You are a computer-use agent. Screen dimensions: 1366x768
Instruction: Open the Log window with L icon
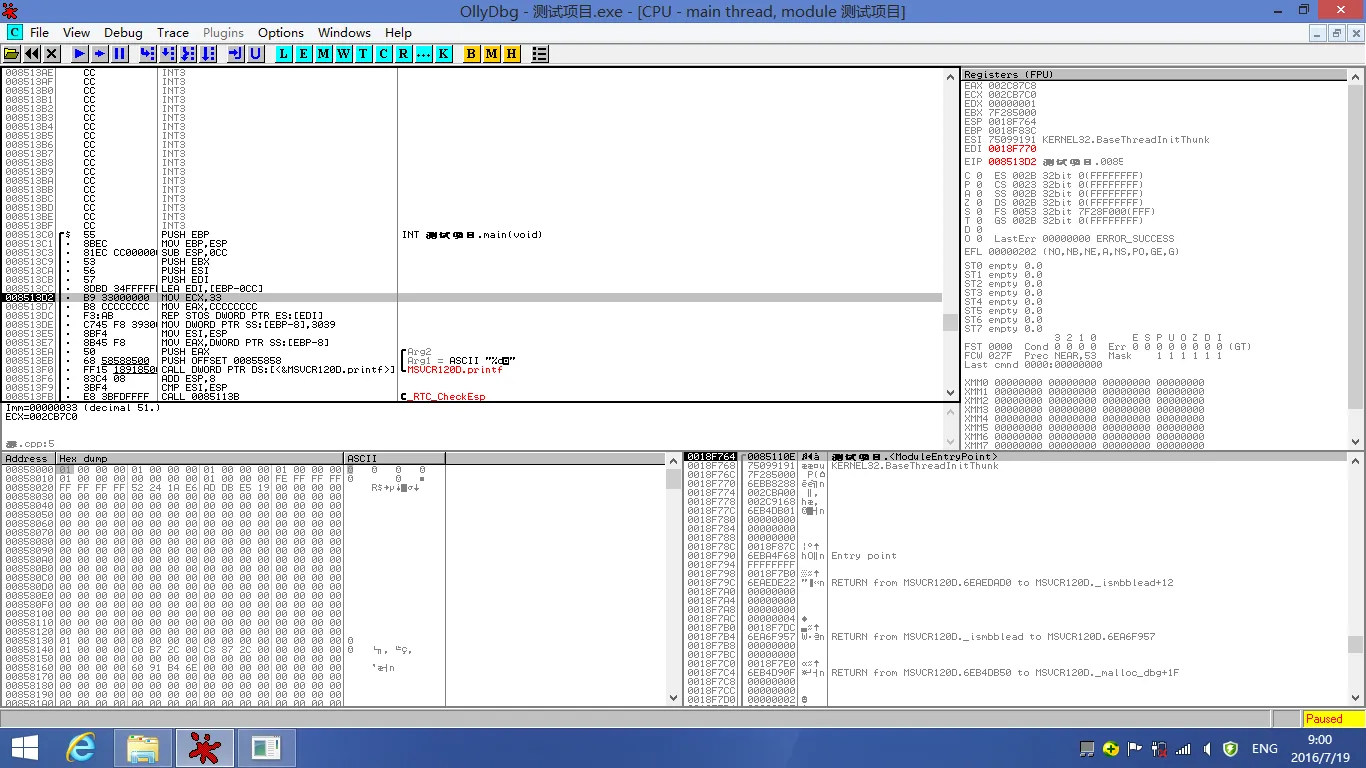tap(284, 54)
